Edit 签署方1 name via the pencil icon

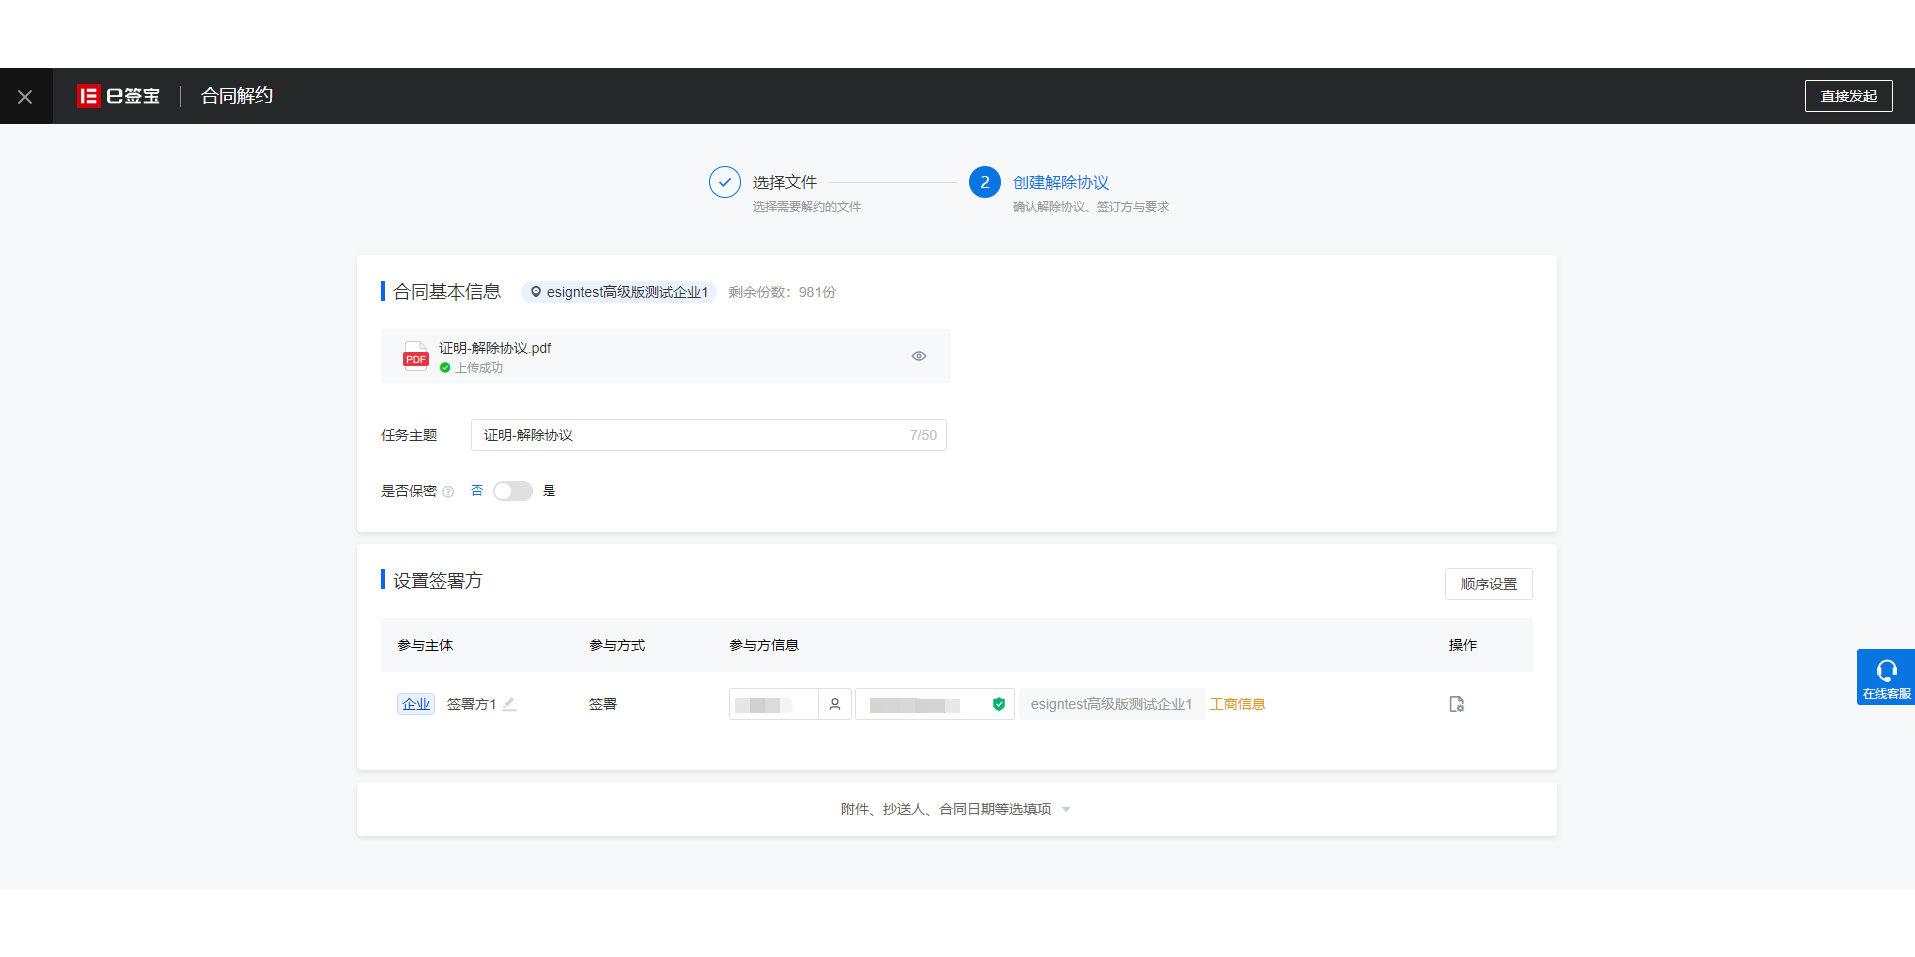510,704
